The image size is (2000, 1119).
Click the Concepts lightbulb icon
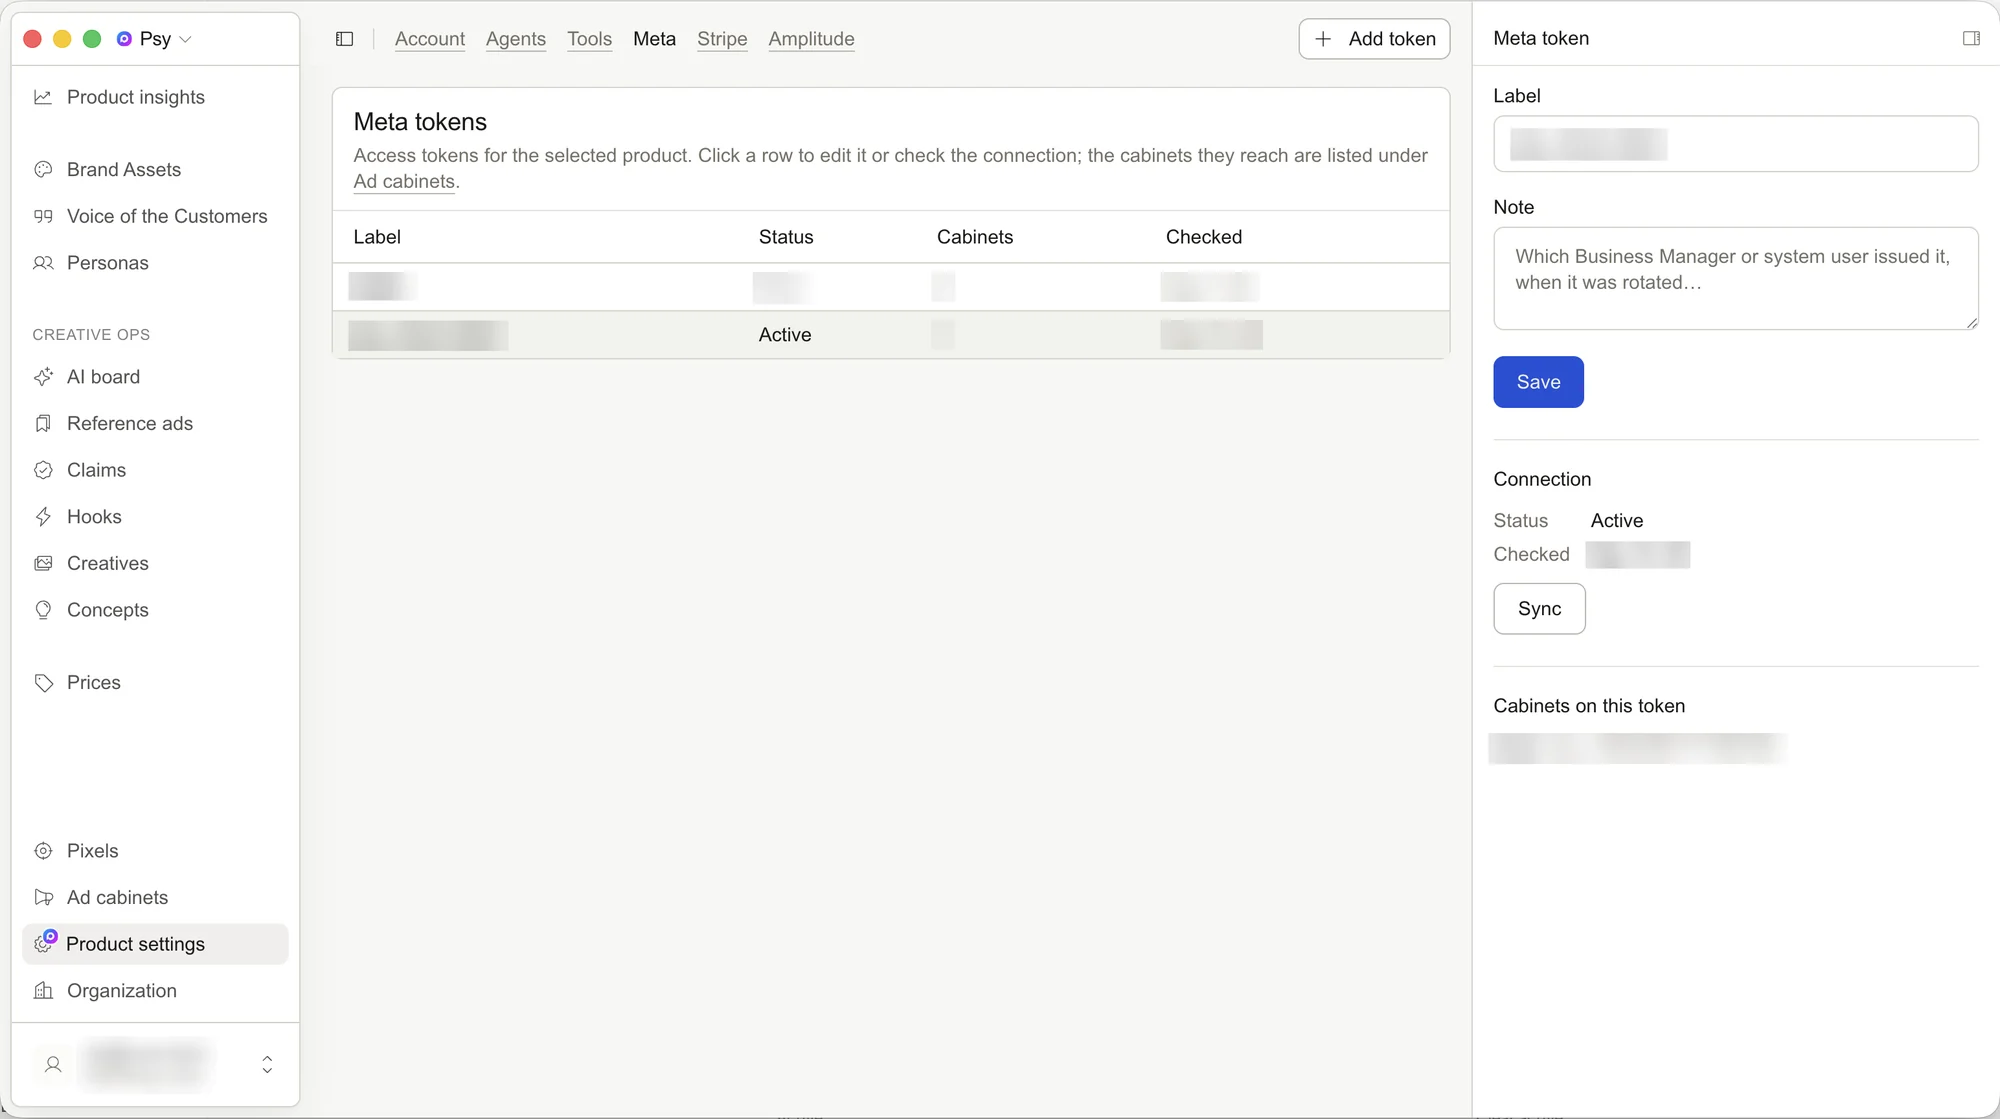[x=43, y=610]
